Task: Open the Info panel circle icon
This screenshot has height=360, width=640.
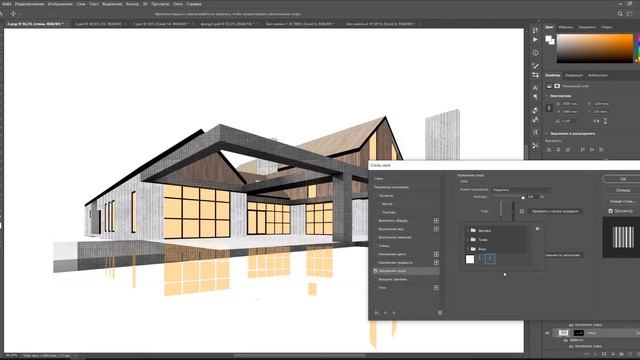Action: [x=535, y=53]
